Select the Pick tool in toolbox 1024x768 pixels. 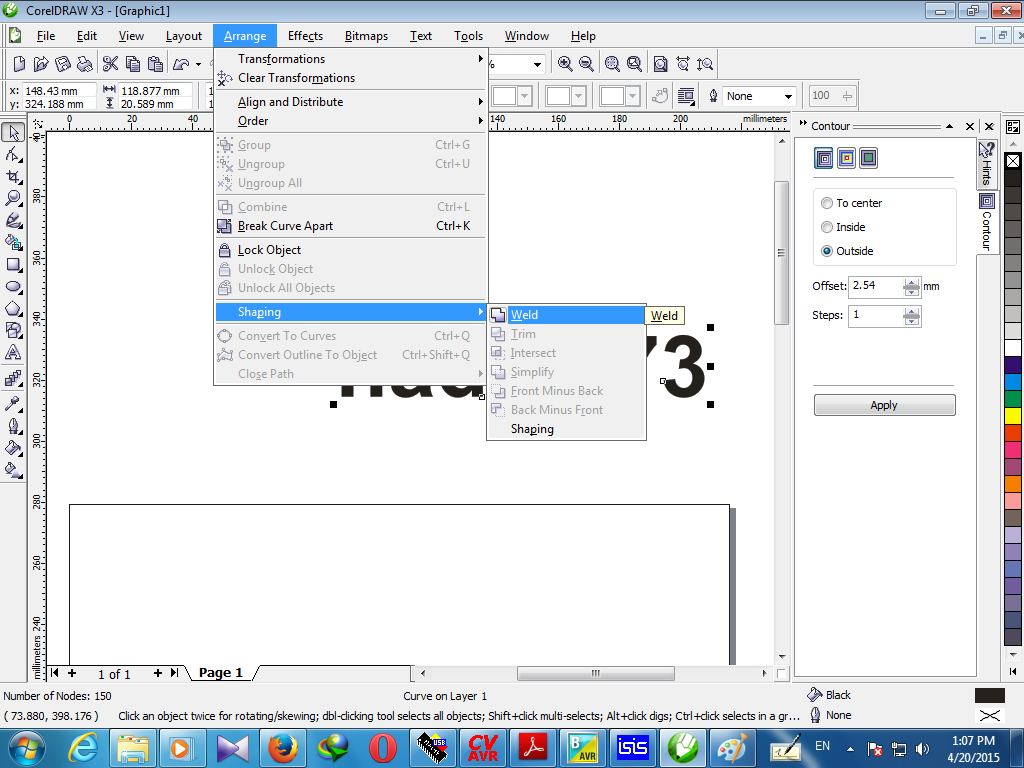(13, 133)
